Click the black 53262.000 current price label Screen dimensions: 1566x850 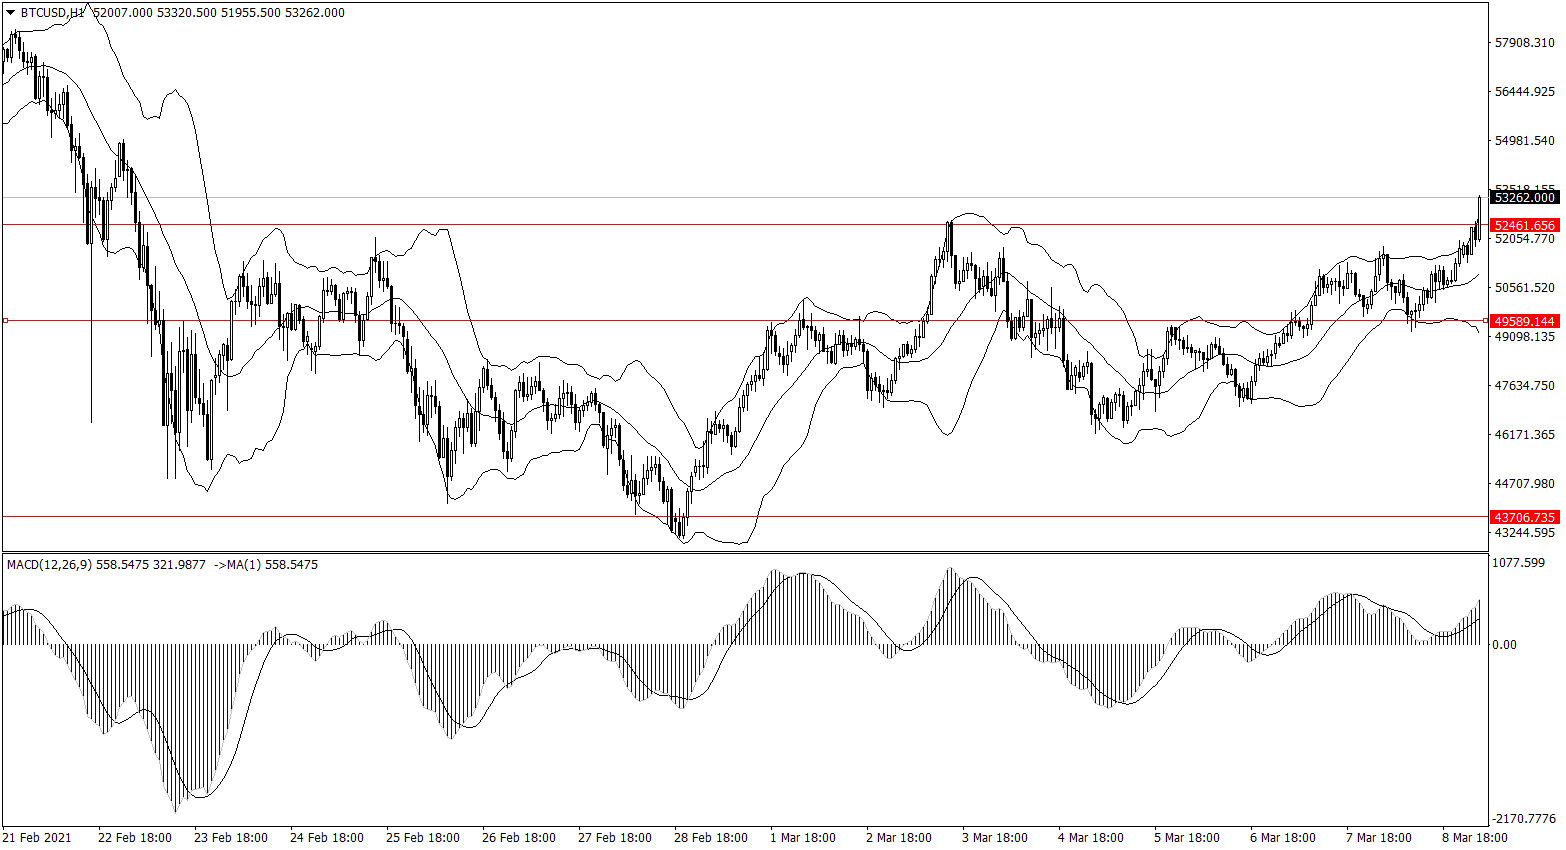pyautogui.click(x=1523, y=198)
